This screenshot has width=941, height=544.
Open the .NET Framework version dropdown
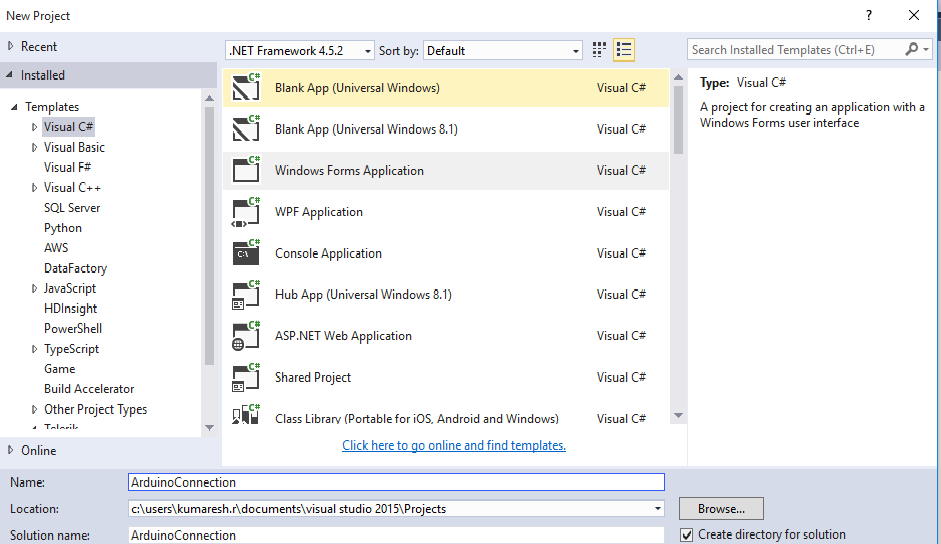click(300, 51)
